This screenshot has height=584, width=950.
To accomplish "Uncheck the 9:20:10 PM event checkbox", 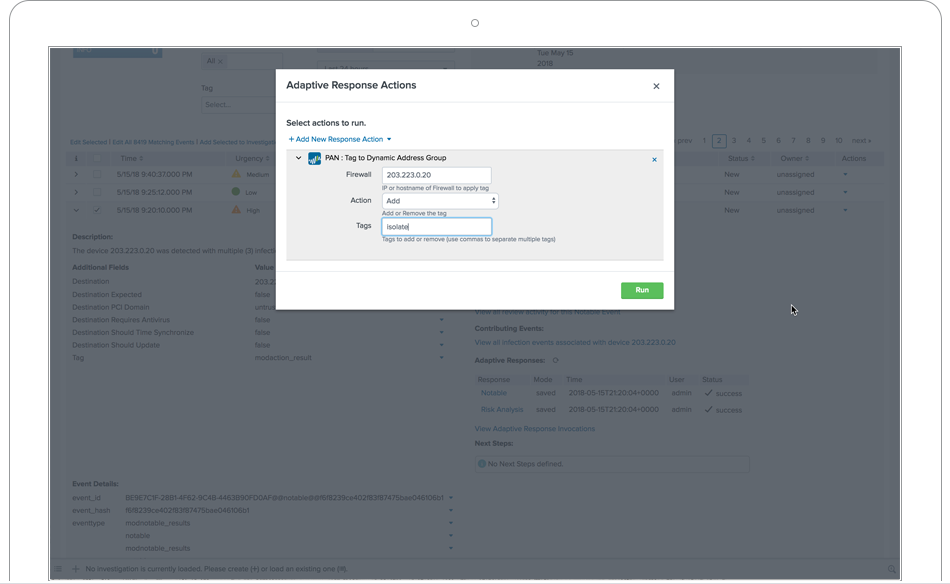I will tap(97, 210).
